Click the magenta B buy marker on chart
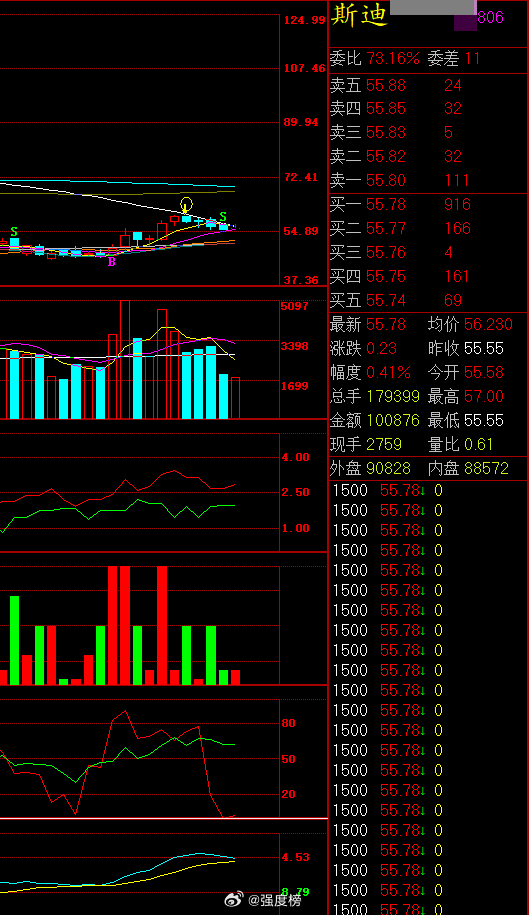The width and height of the screenshot is (529, 915). [111, 262]
